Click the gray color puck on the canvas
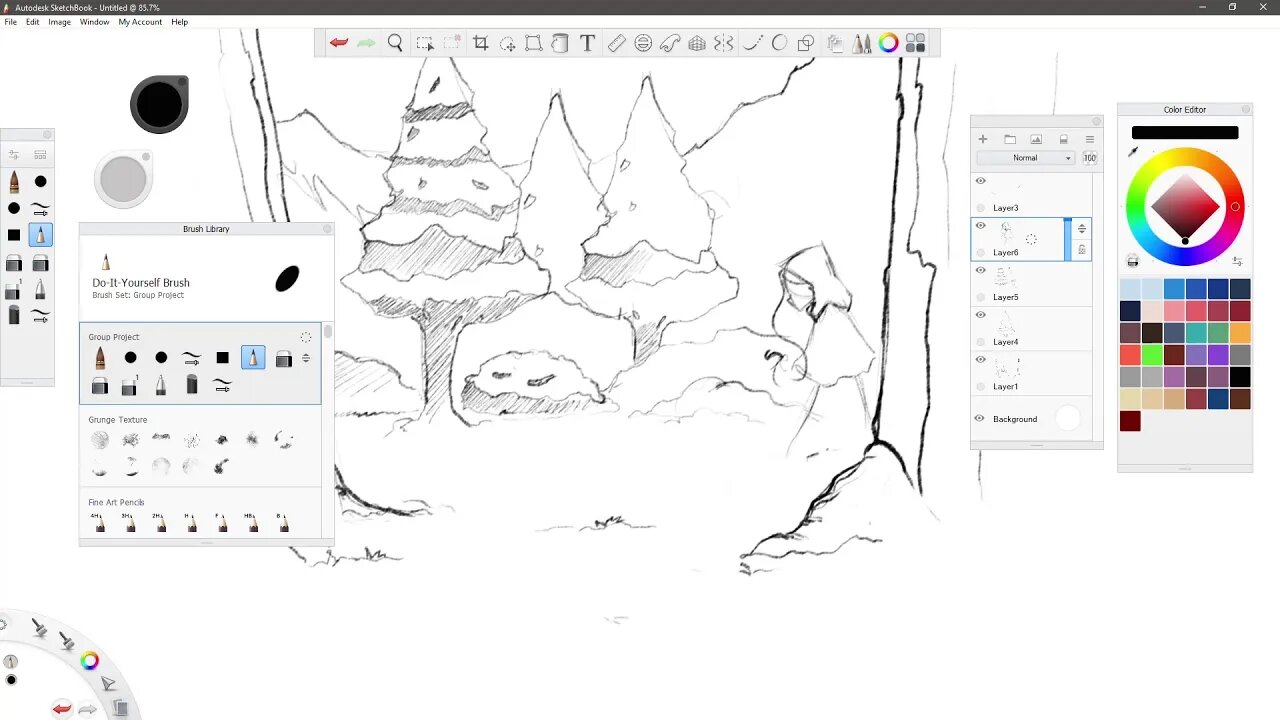Image resolution: width=1280 pixels, height=720 pixels. [123, 180]
